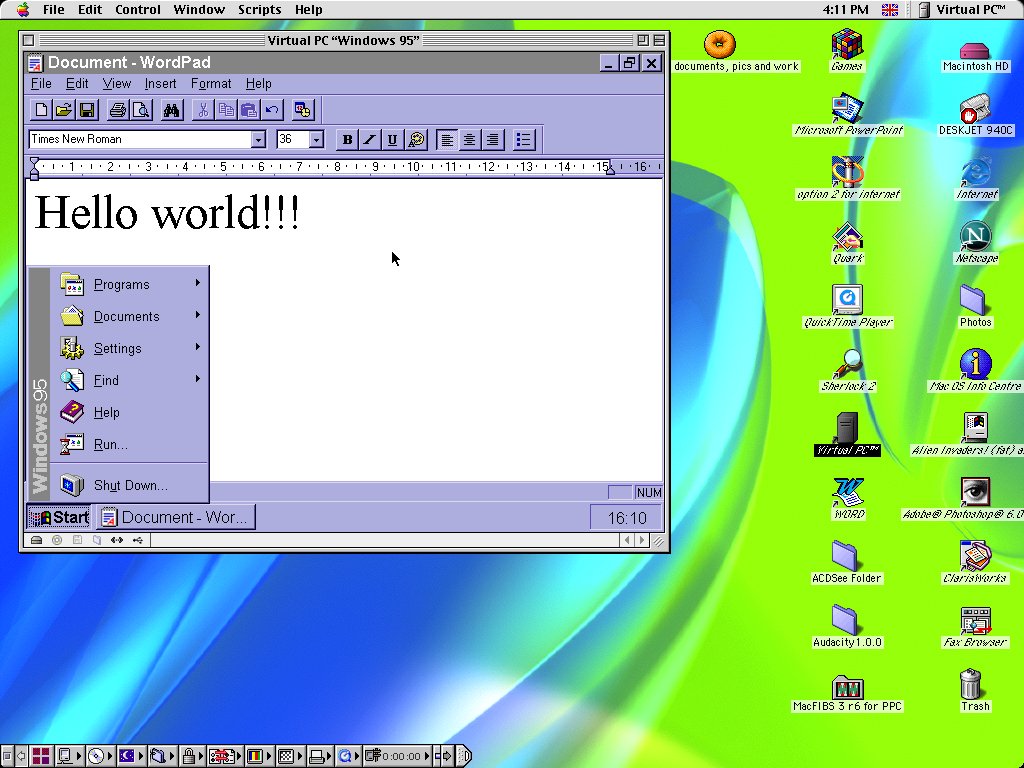Select the Find binoculars icon
Viewport: 1024px width, 768px height.
[170, 111]
